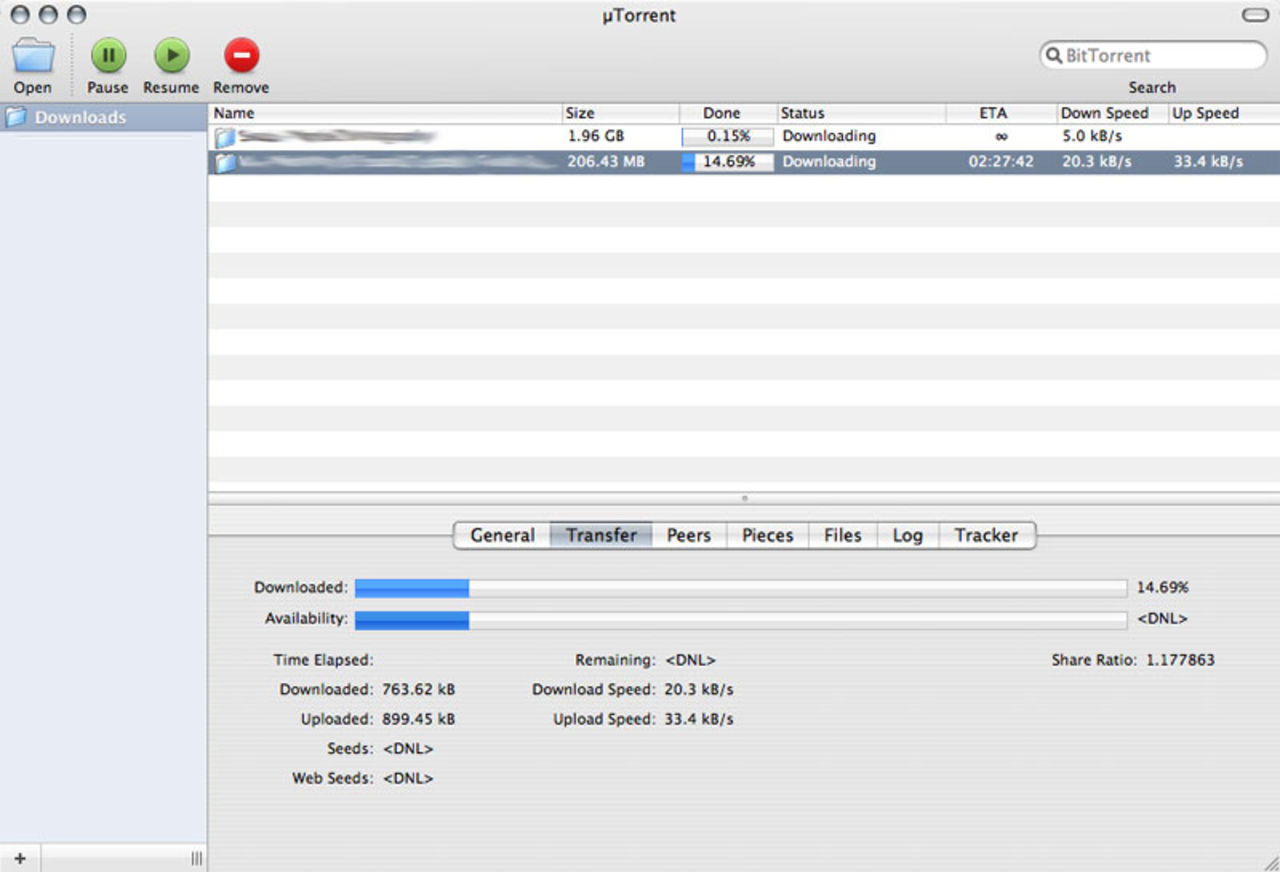Open a new torrent file
This screenshot has height=872, width=1280.
point(32,56)
